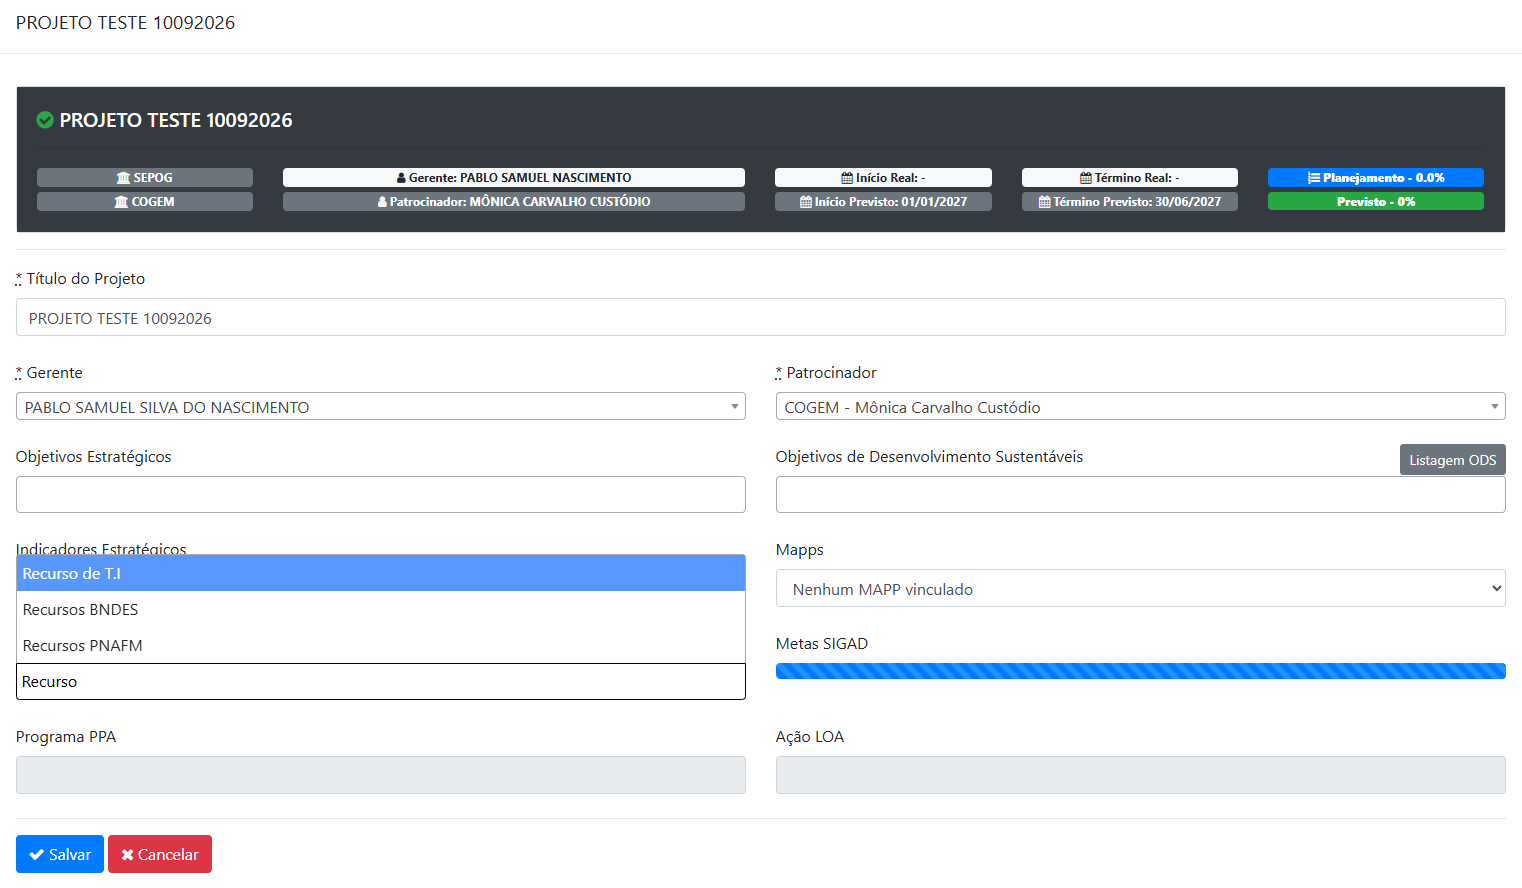Screen dimensions: 1522x888
Task: Focus the Título do Projeto field
Action: click(x=761, y=317)
